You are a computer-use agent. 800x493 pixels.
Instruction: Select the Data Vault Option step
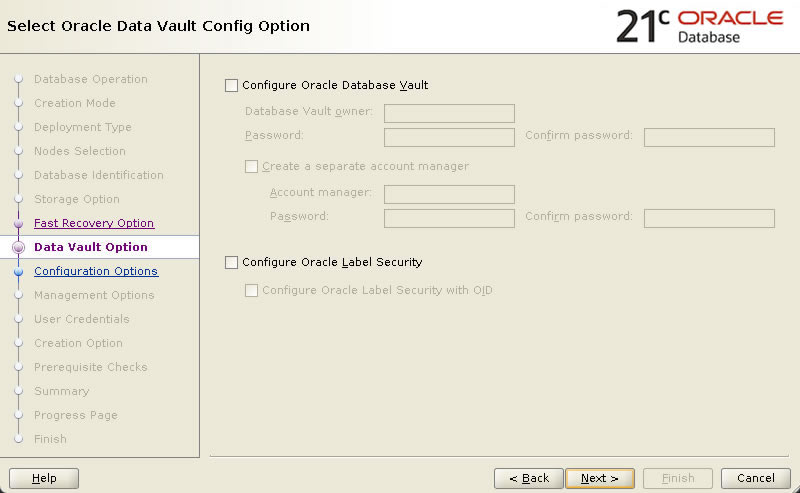point(91,247)
